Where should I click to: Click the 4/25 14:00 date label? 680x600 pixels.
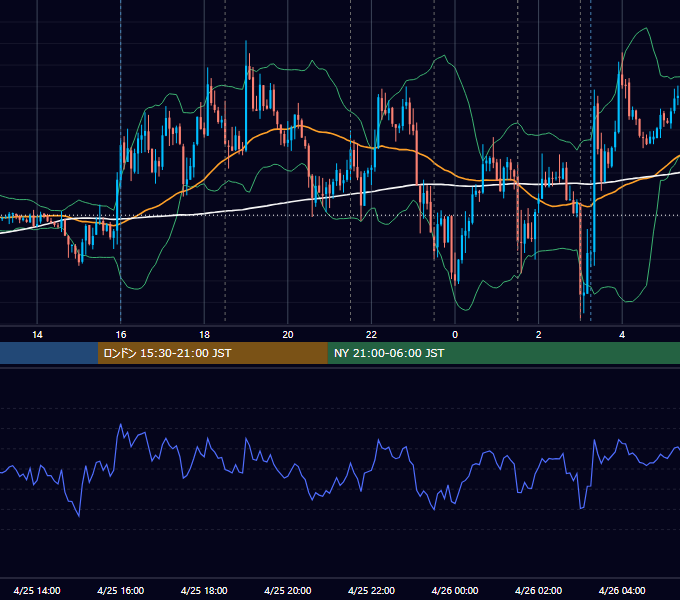(x=37, y=590)
